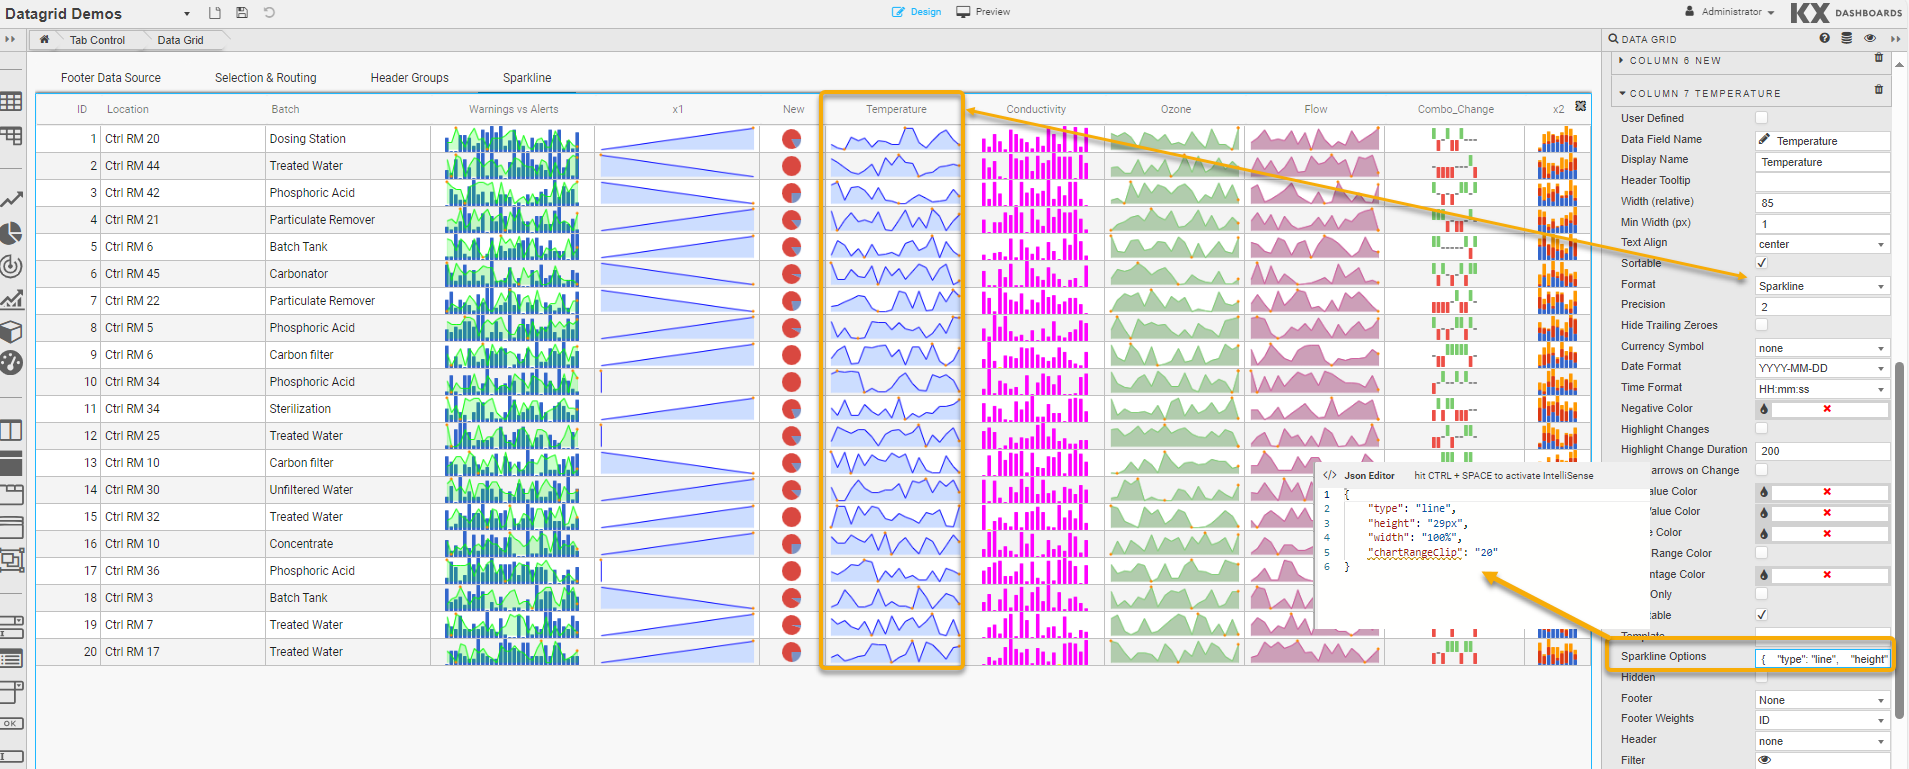1909x769 pixels.
Task: Delete Column 7 Temperature with trash icon
Action: (x=1879, y=90)
